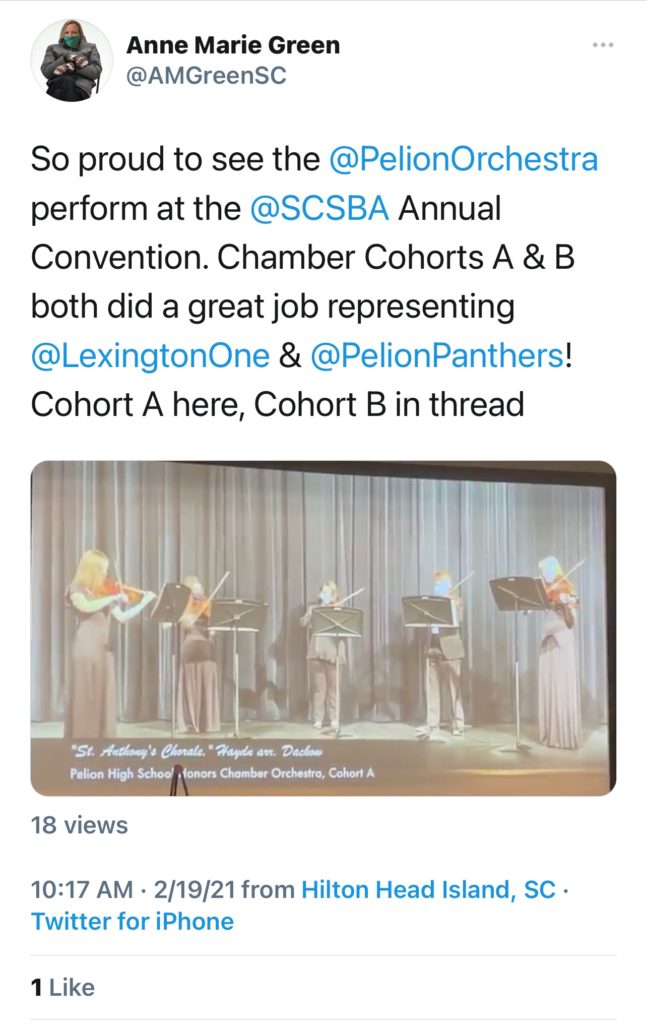Click the 18 views count

point(80,825)
